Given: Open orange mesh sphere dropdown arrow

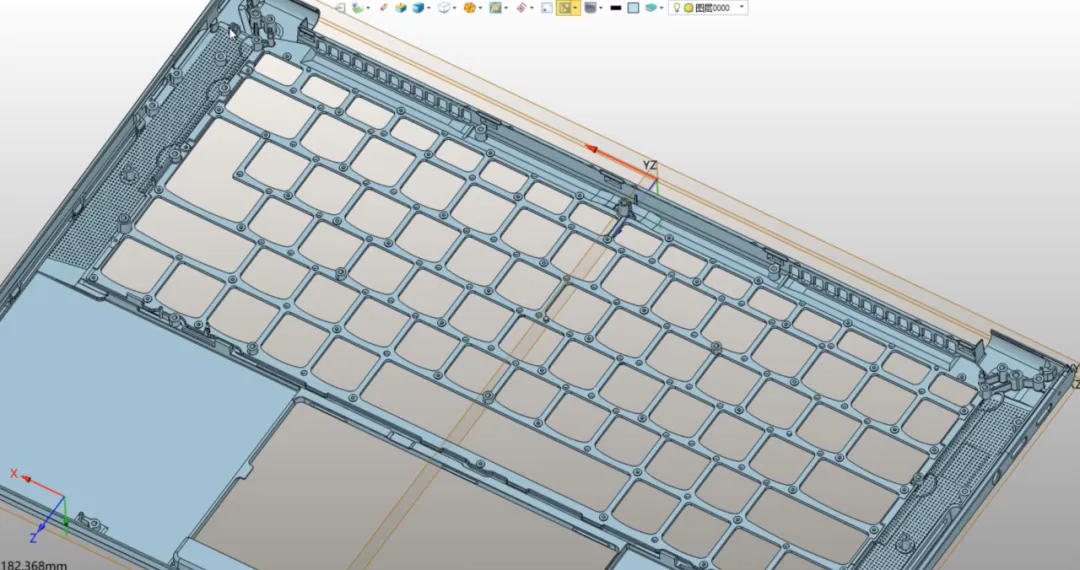Looking at the screenshot, I should [481, 8].
